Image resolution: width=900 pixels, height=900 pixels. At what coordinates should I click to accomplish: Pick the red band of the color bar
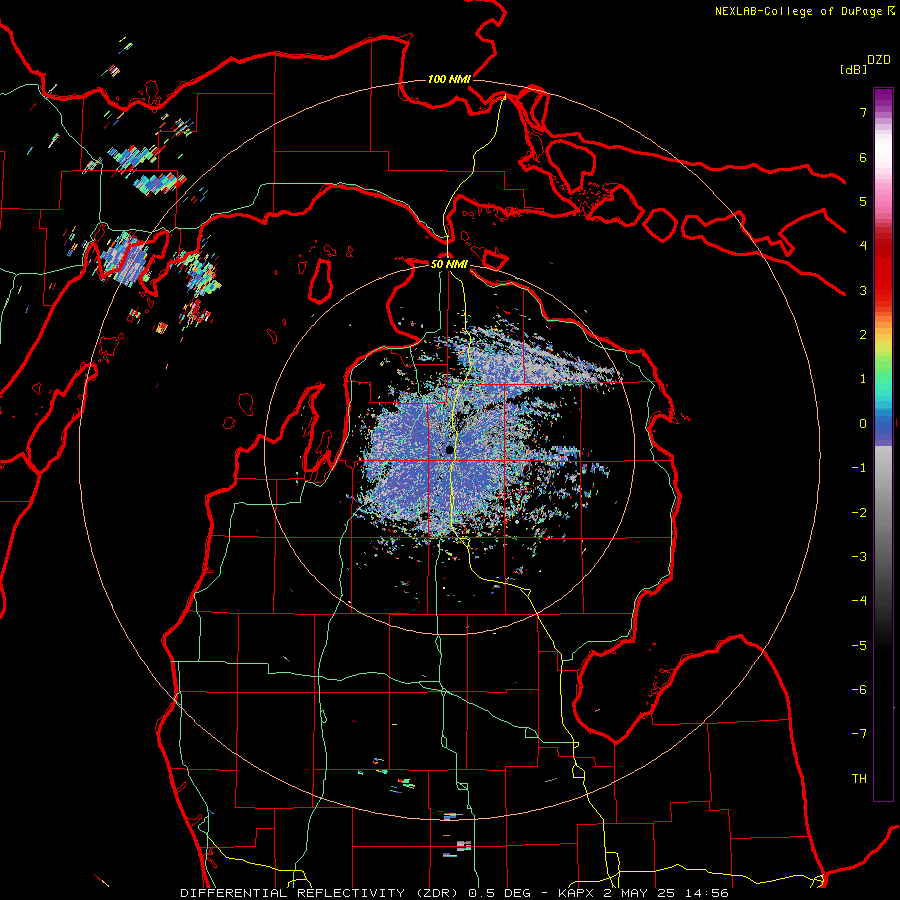click(883, 270)
